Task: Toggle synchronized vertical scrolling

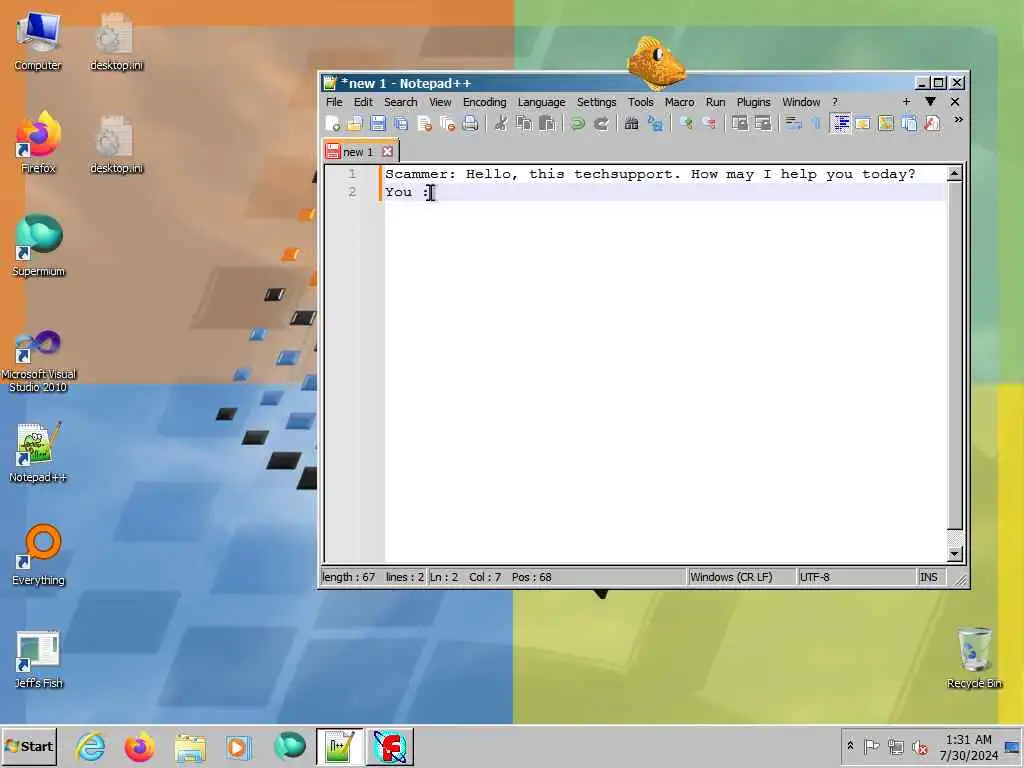Action: (x=740, y=123)
